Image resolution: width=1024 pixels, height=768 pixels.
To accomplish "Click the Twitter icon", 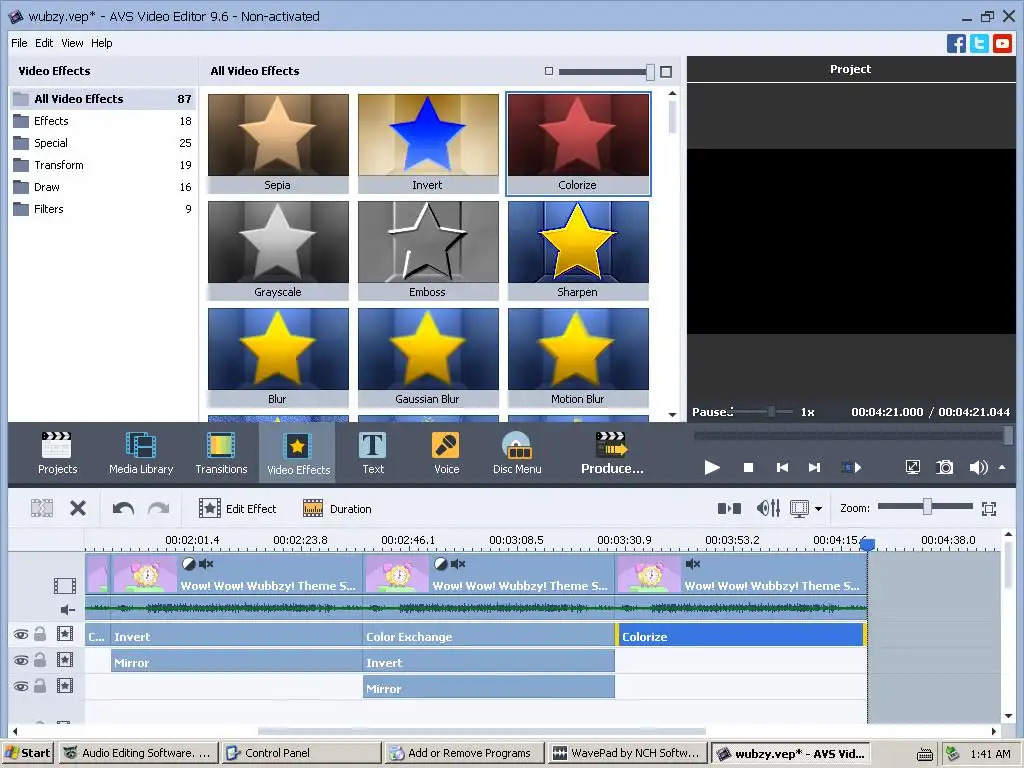I will click(979, 44).
